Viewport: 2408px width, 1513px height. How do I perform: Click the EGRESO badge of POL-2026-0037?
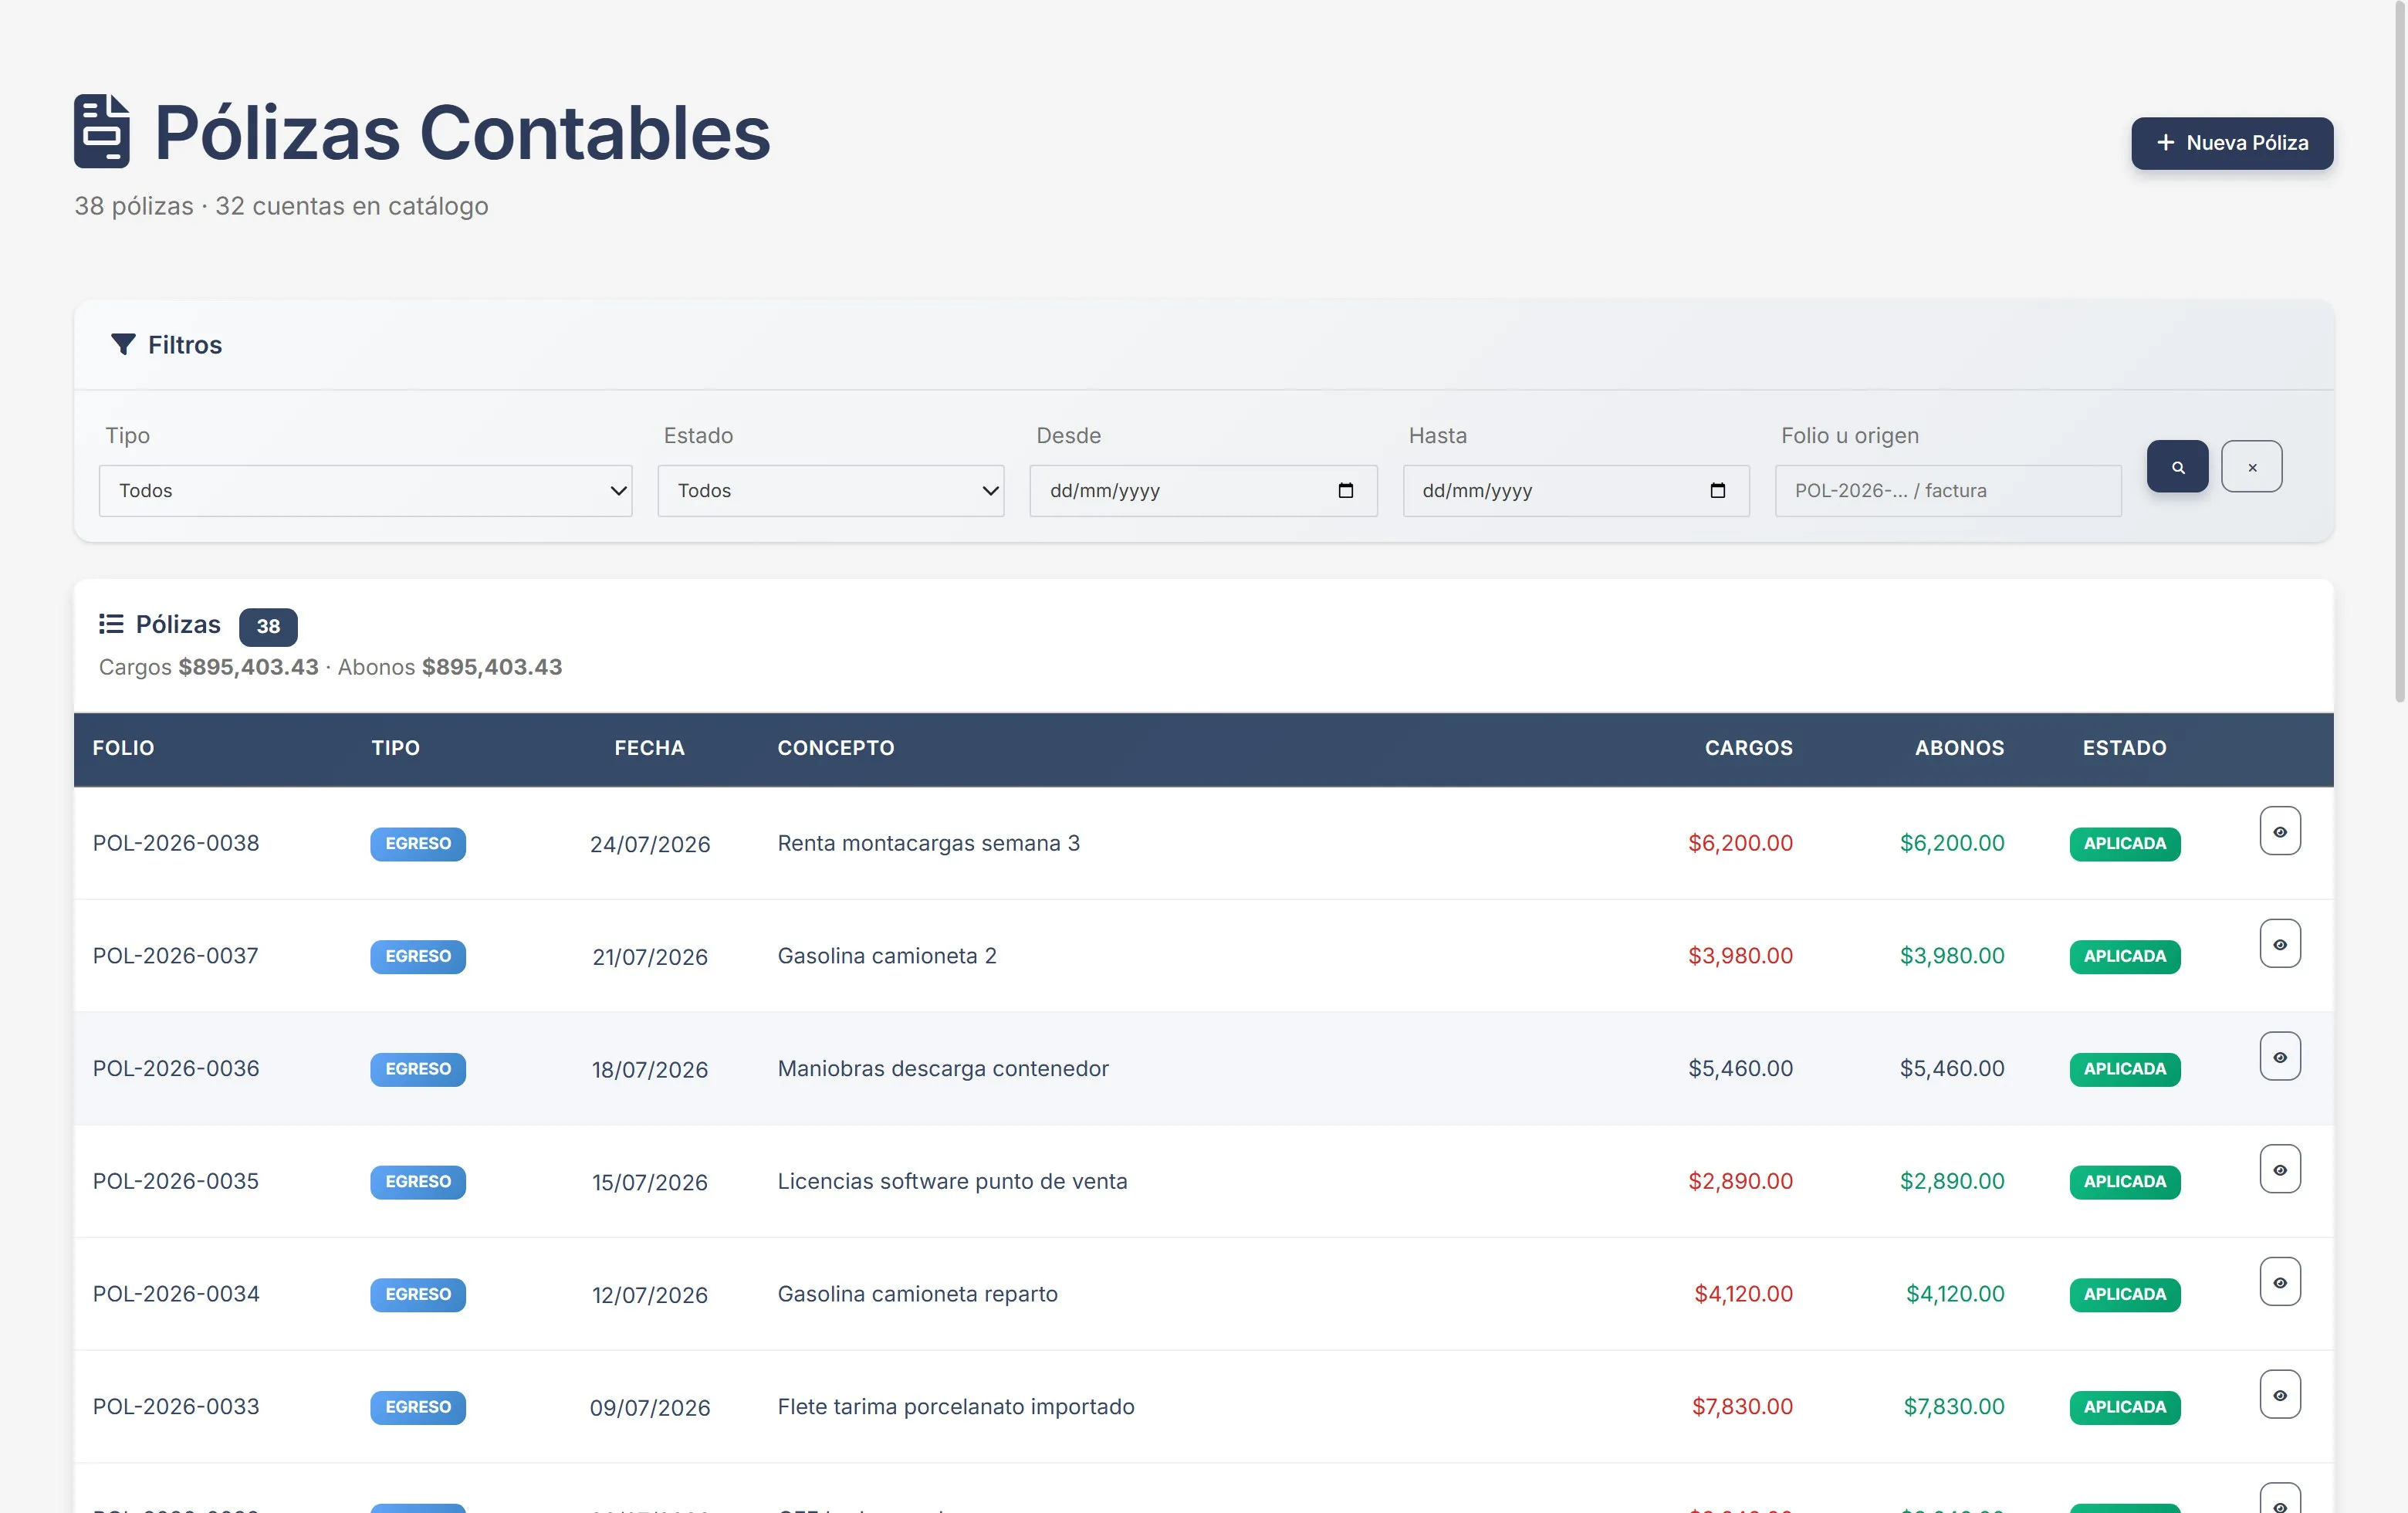418,956
